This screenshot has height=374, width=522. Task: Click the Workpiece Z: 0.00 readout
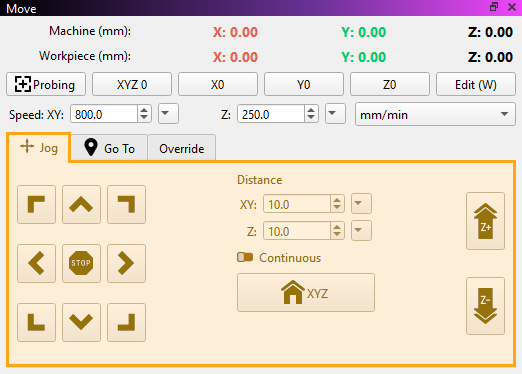point(490,57)
